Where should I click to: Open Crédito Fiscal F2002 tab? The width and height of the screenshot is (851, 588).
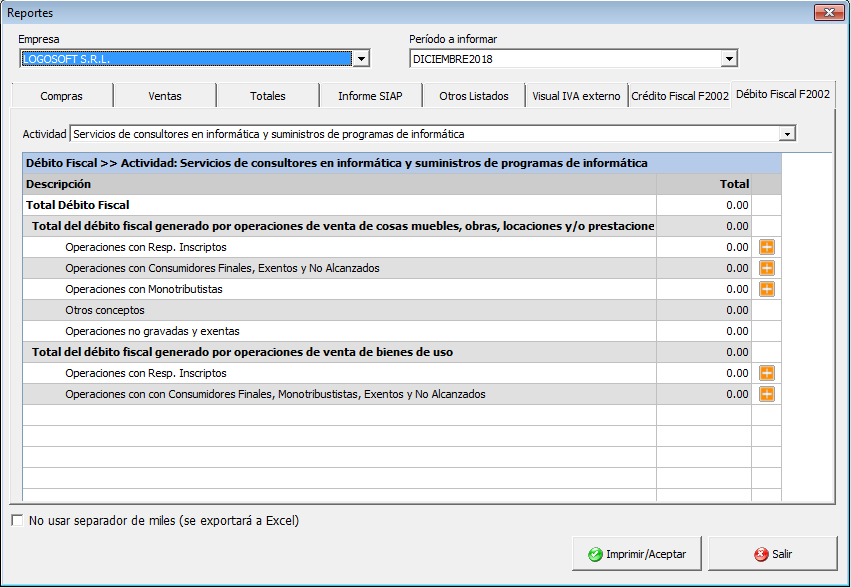679,96
